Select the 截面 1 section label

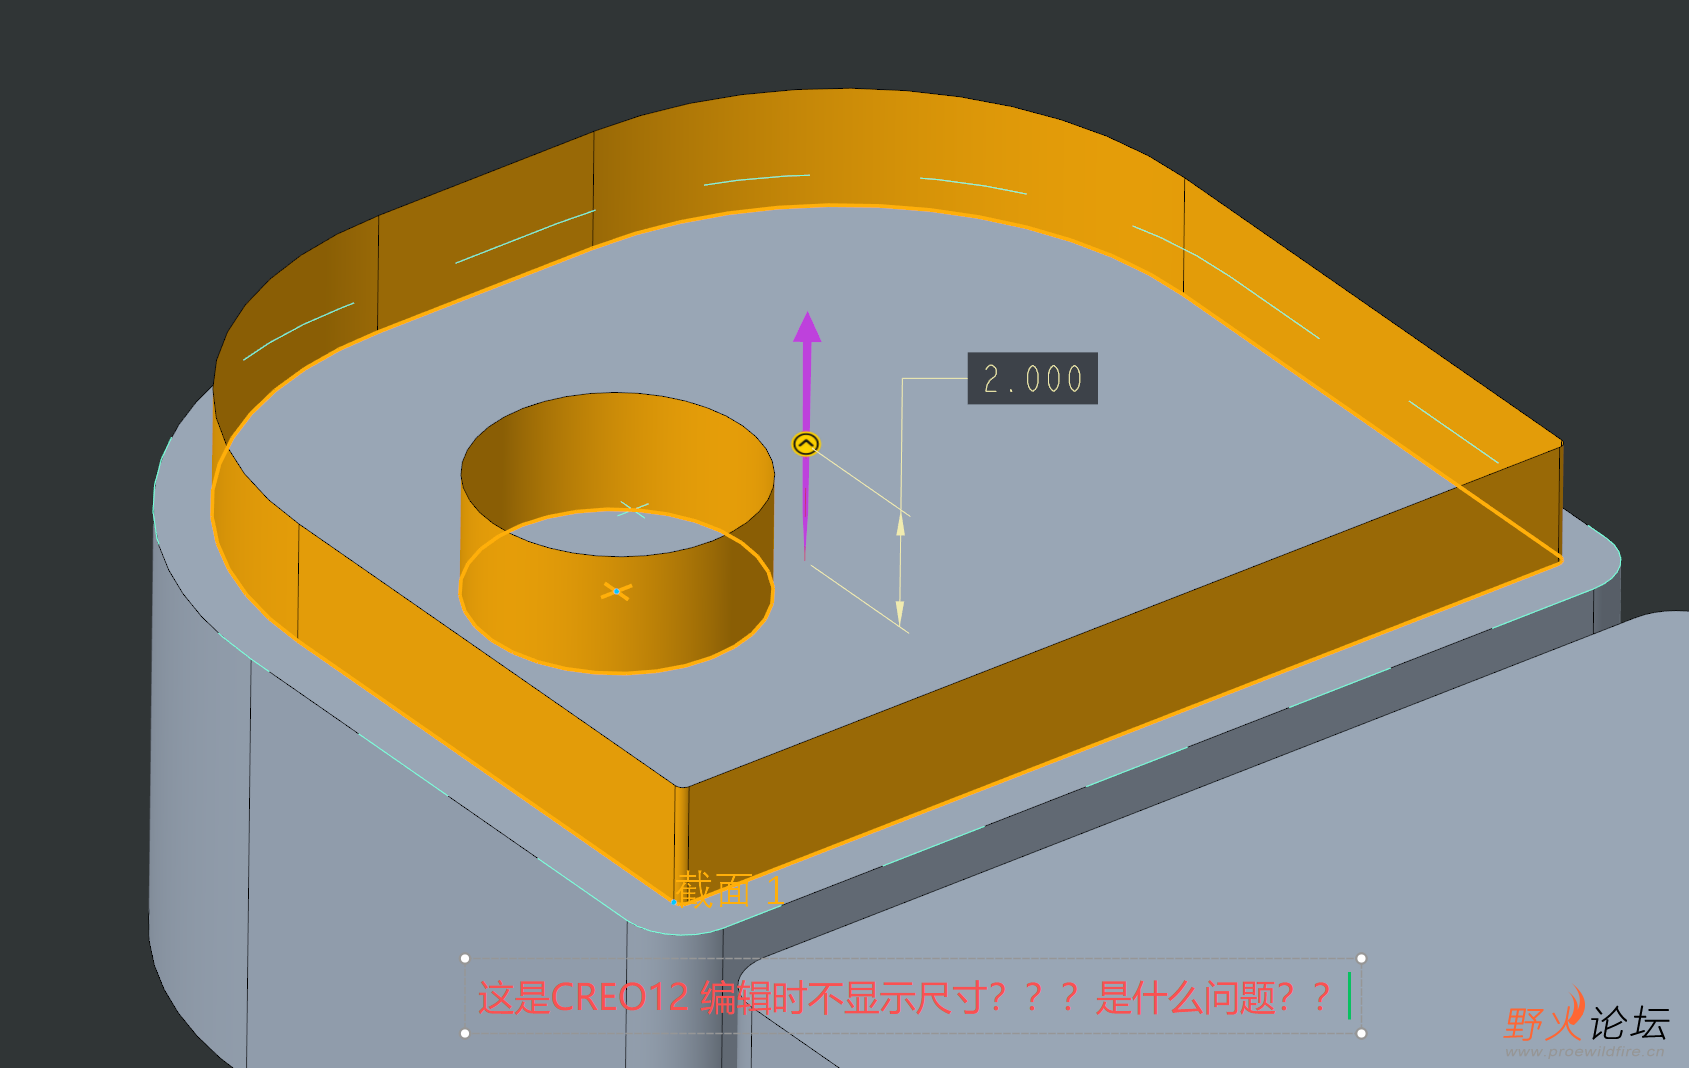click(730, 890)
